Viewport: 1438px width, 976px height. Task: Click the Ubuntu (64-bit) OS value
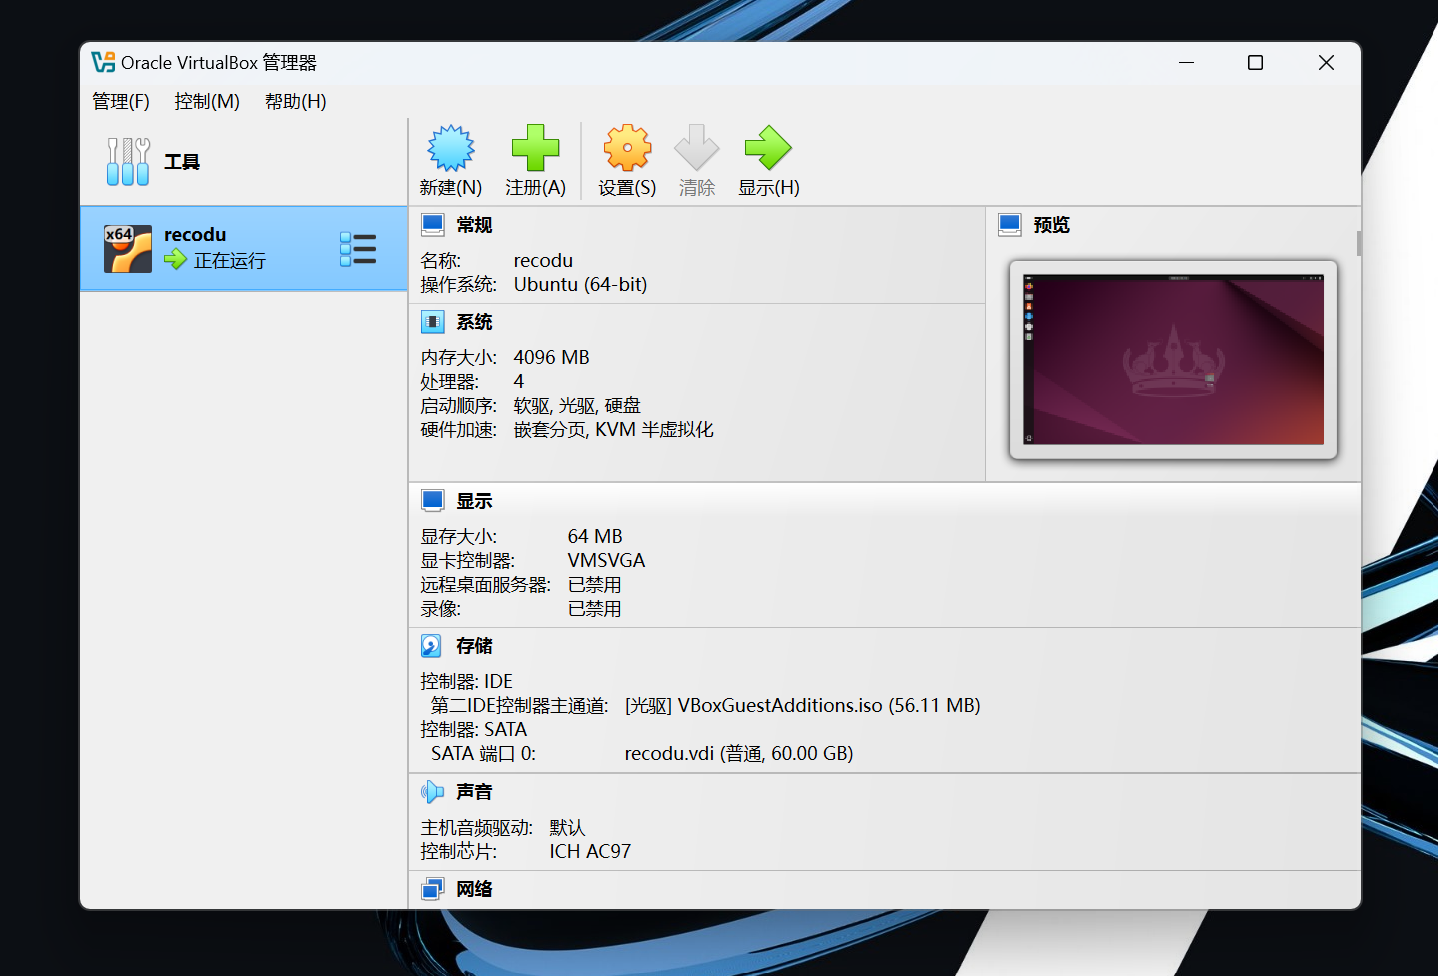coord(580,284)
